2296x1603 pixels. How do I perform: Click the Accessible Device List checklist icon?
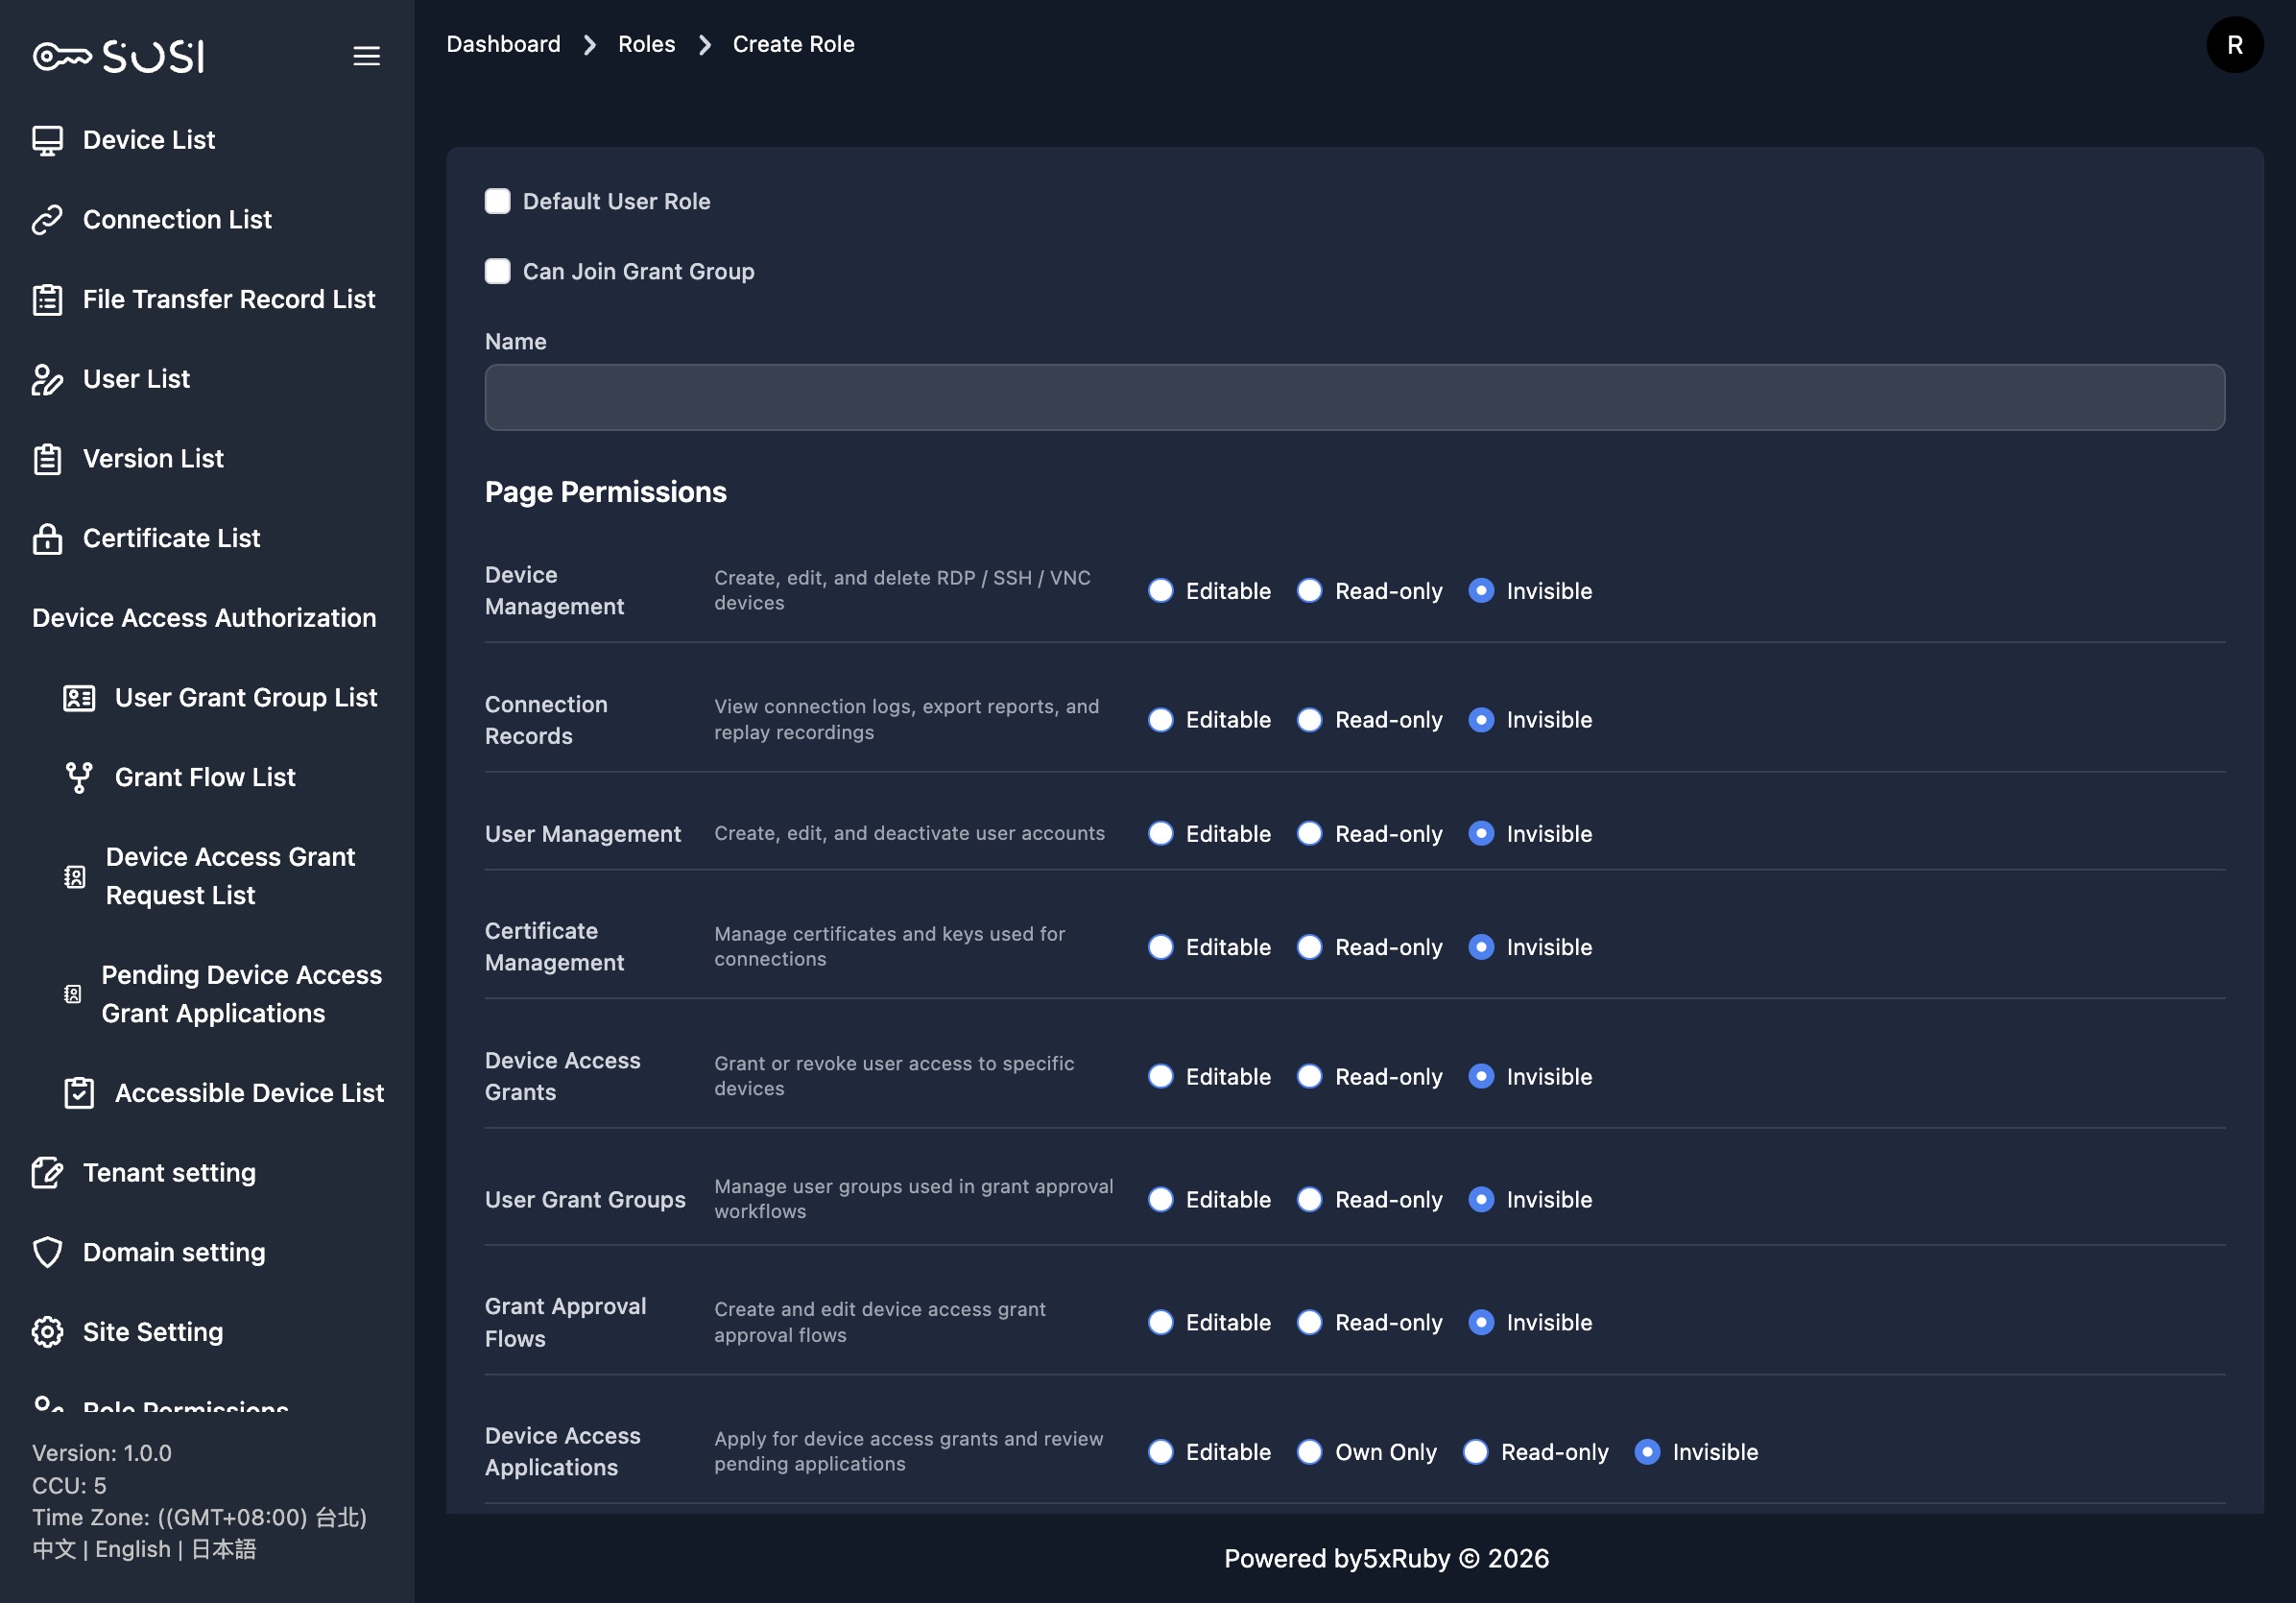(x=79, y=1093)
